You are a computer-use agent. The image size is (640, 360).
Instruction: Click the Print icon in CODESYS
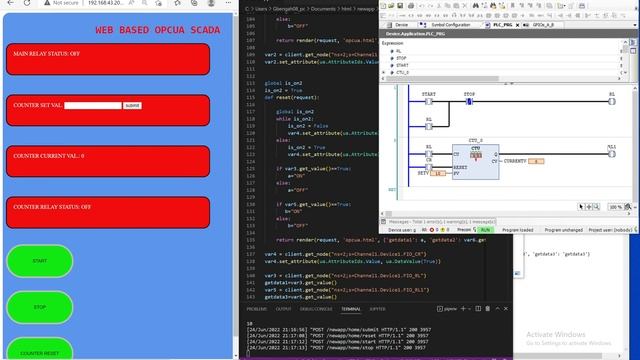411,6
